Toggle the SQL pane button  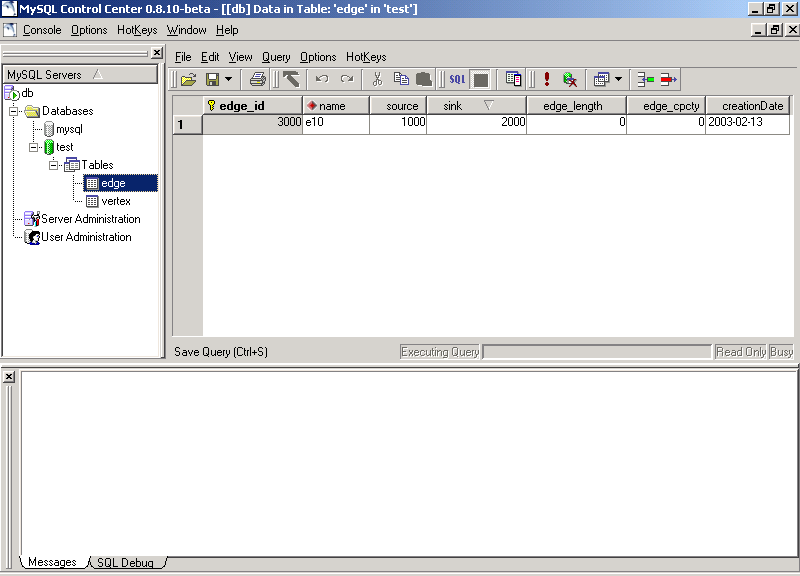(457, 80)
